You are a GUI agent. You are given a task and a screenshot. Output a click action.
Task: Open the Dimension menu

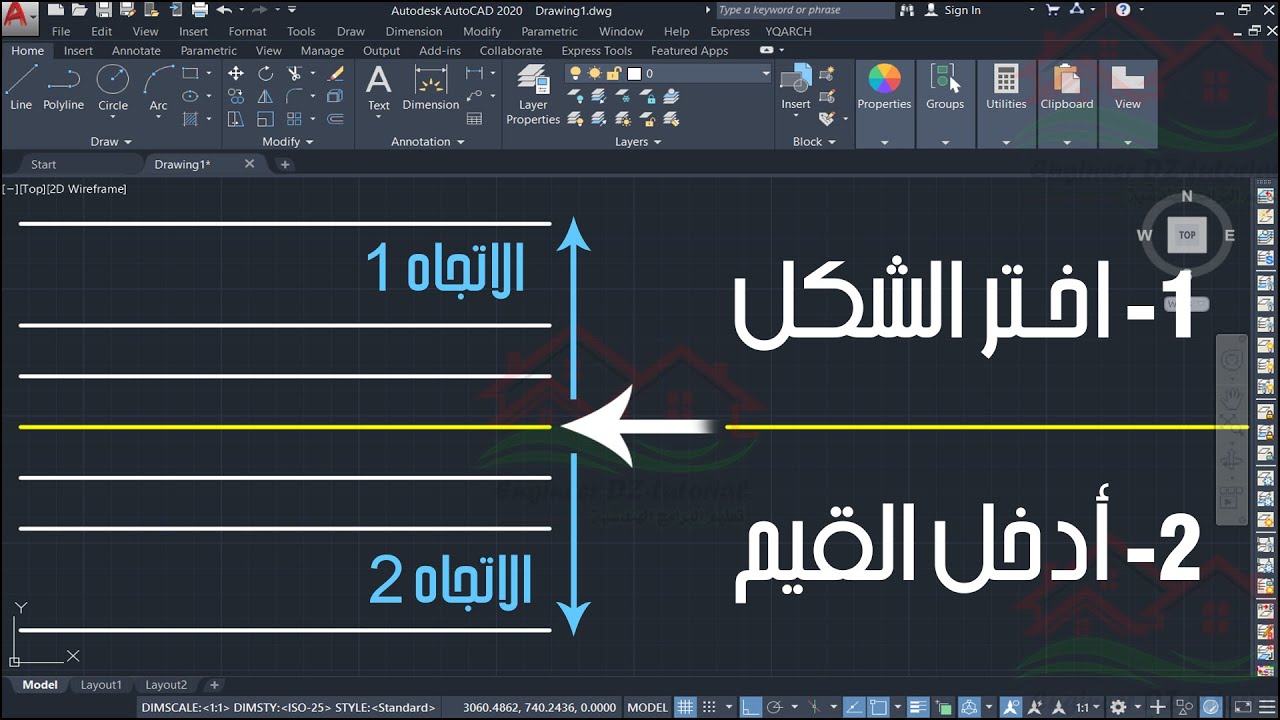(414, 31)
